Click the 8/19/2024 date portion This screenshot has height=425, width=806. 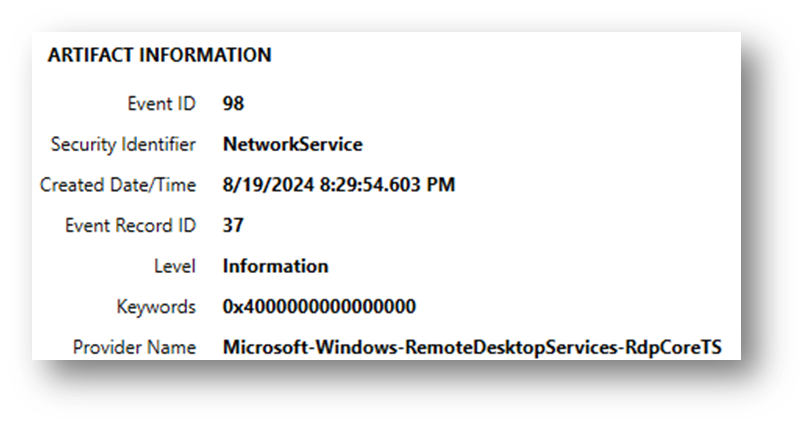(268, 185)
